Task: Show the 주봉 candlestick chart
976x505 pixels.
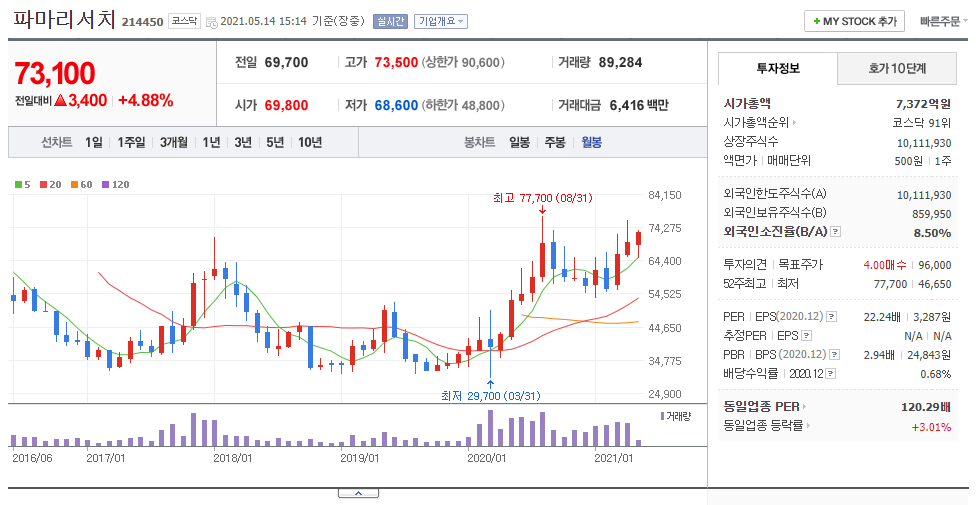Action: [555, 143]
